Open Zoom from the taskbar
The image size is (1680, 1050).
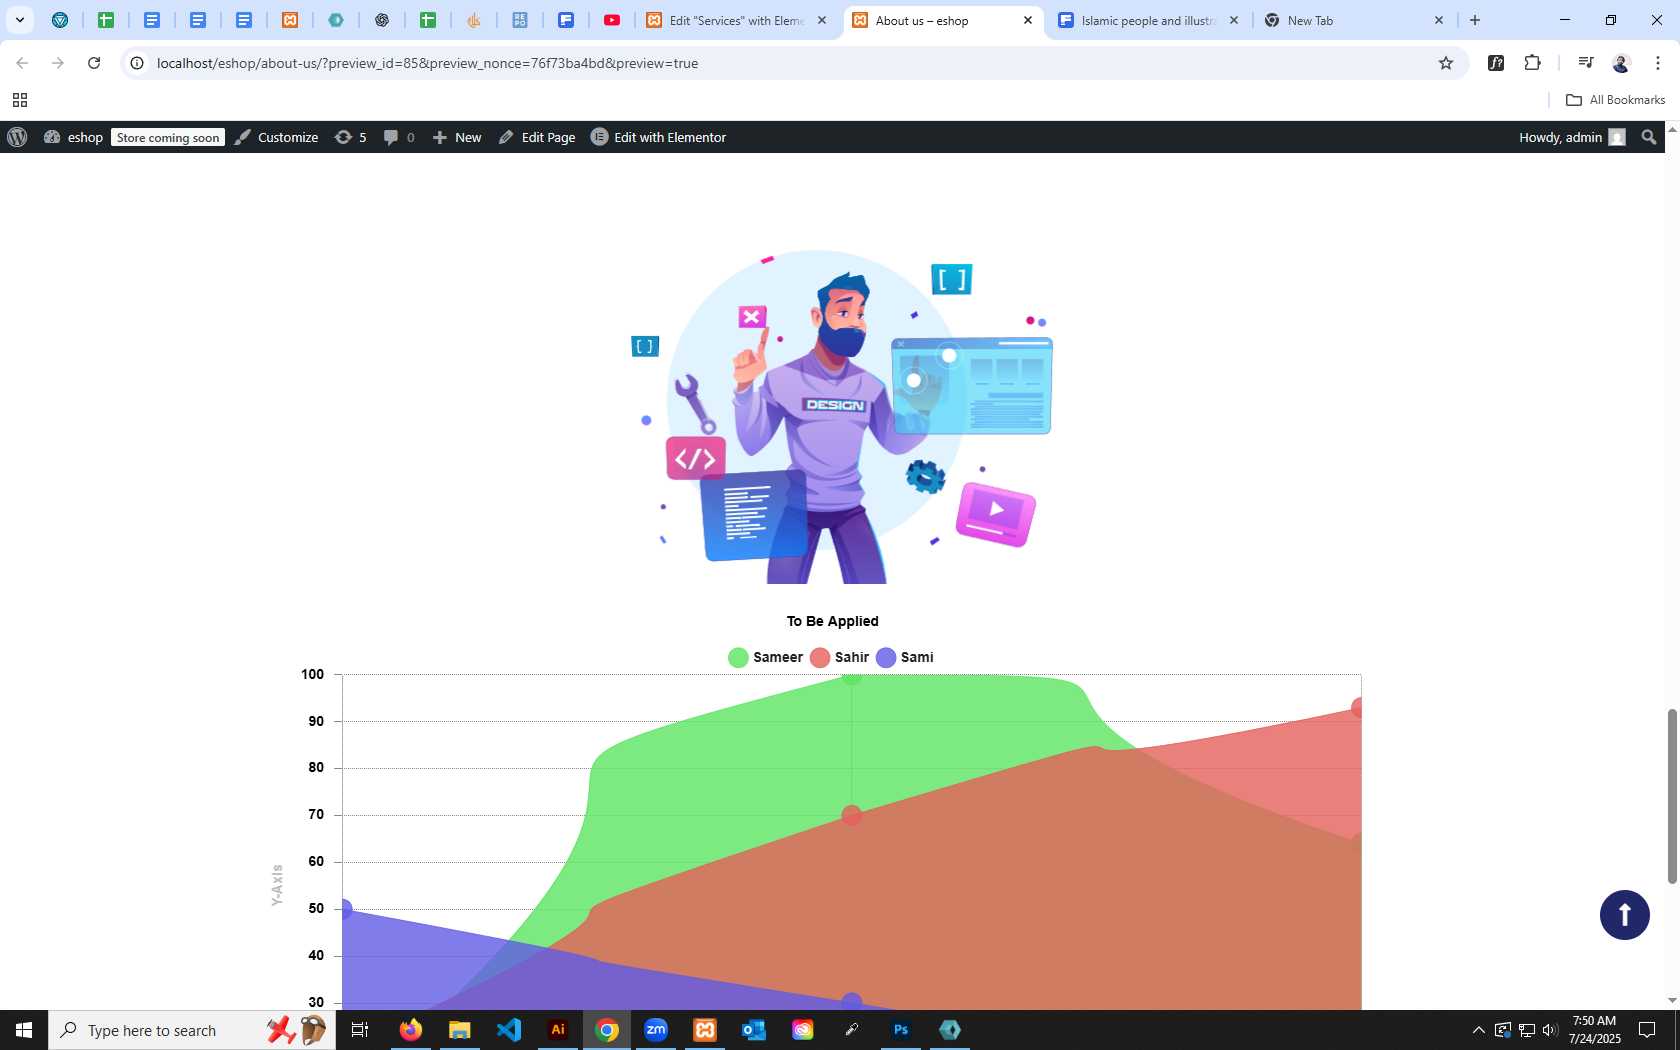(x=656, y=1030)
